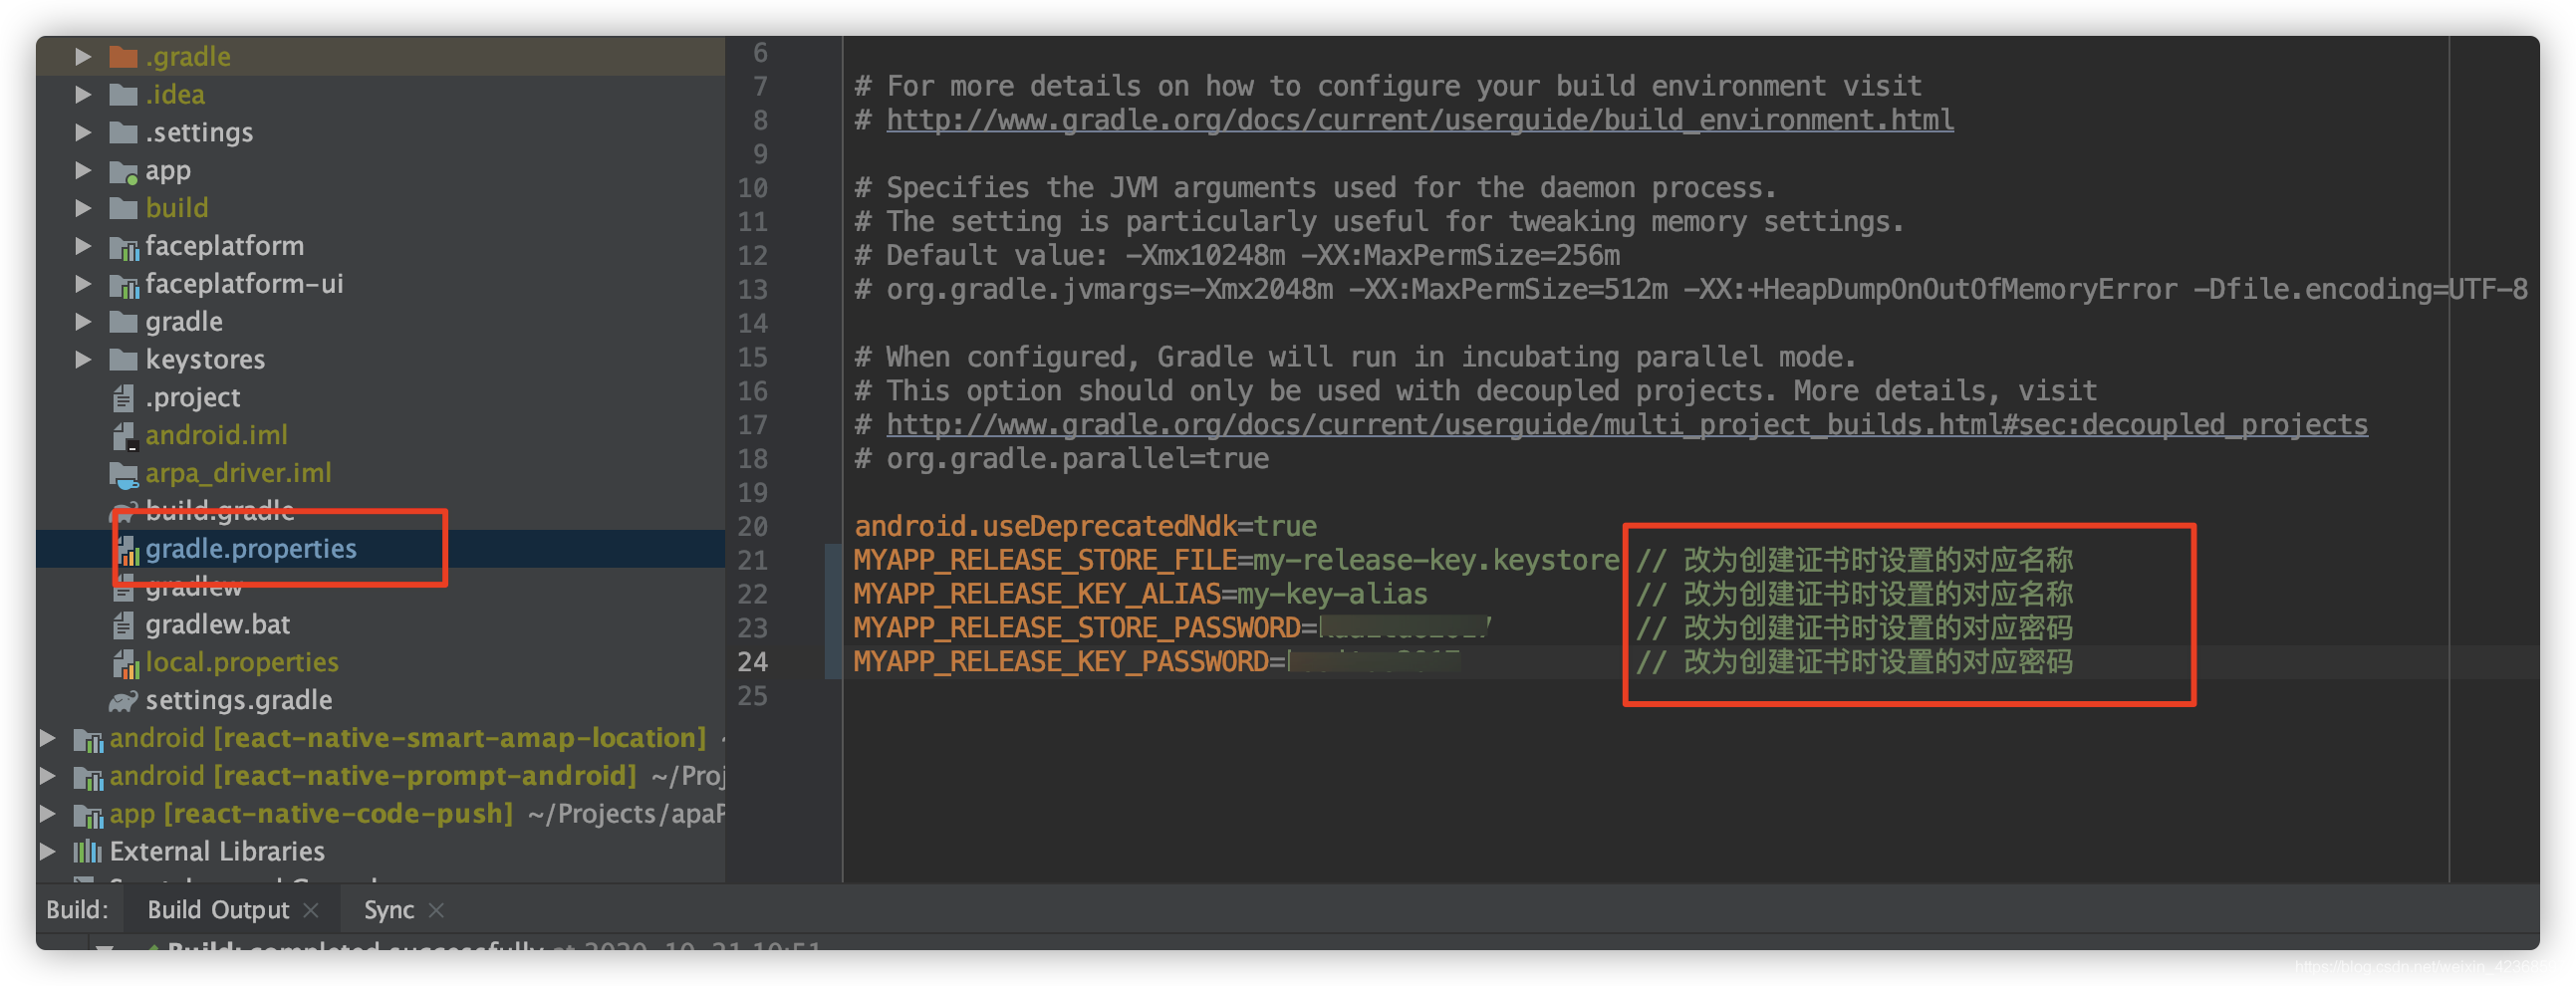
Task: Expand the .settings folder arrow
Action: click(x=84, y=133)
